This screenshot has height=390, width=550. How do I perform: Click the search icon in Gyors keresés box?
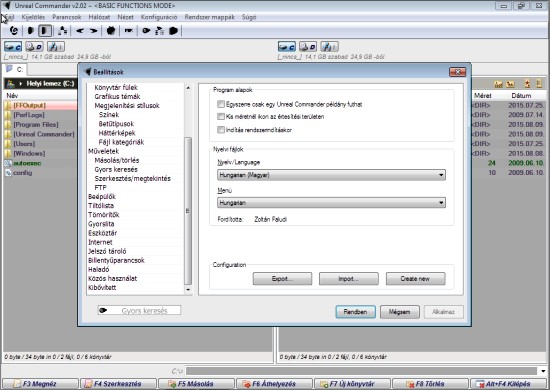[103, 310]
